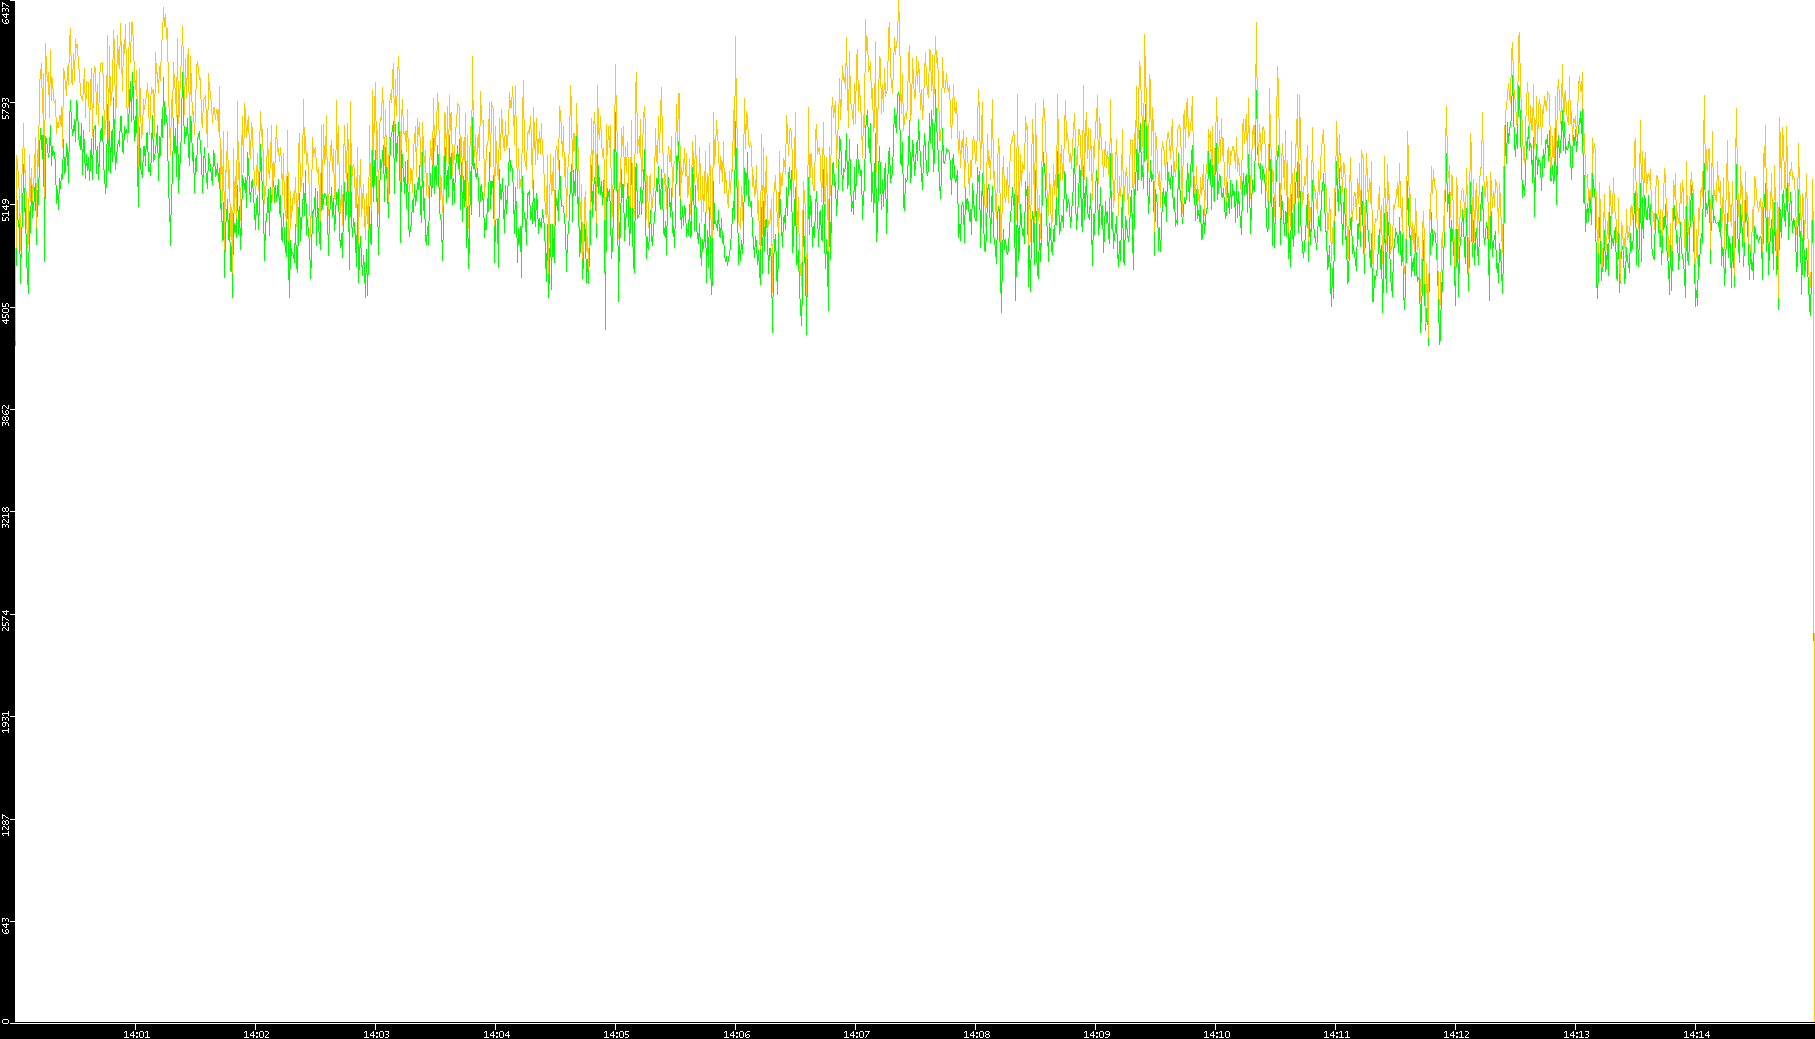Click the 14:08 time marker
Image resolution: width=1815 pixels, height=1039 pixels.
976,1033
